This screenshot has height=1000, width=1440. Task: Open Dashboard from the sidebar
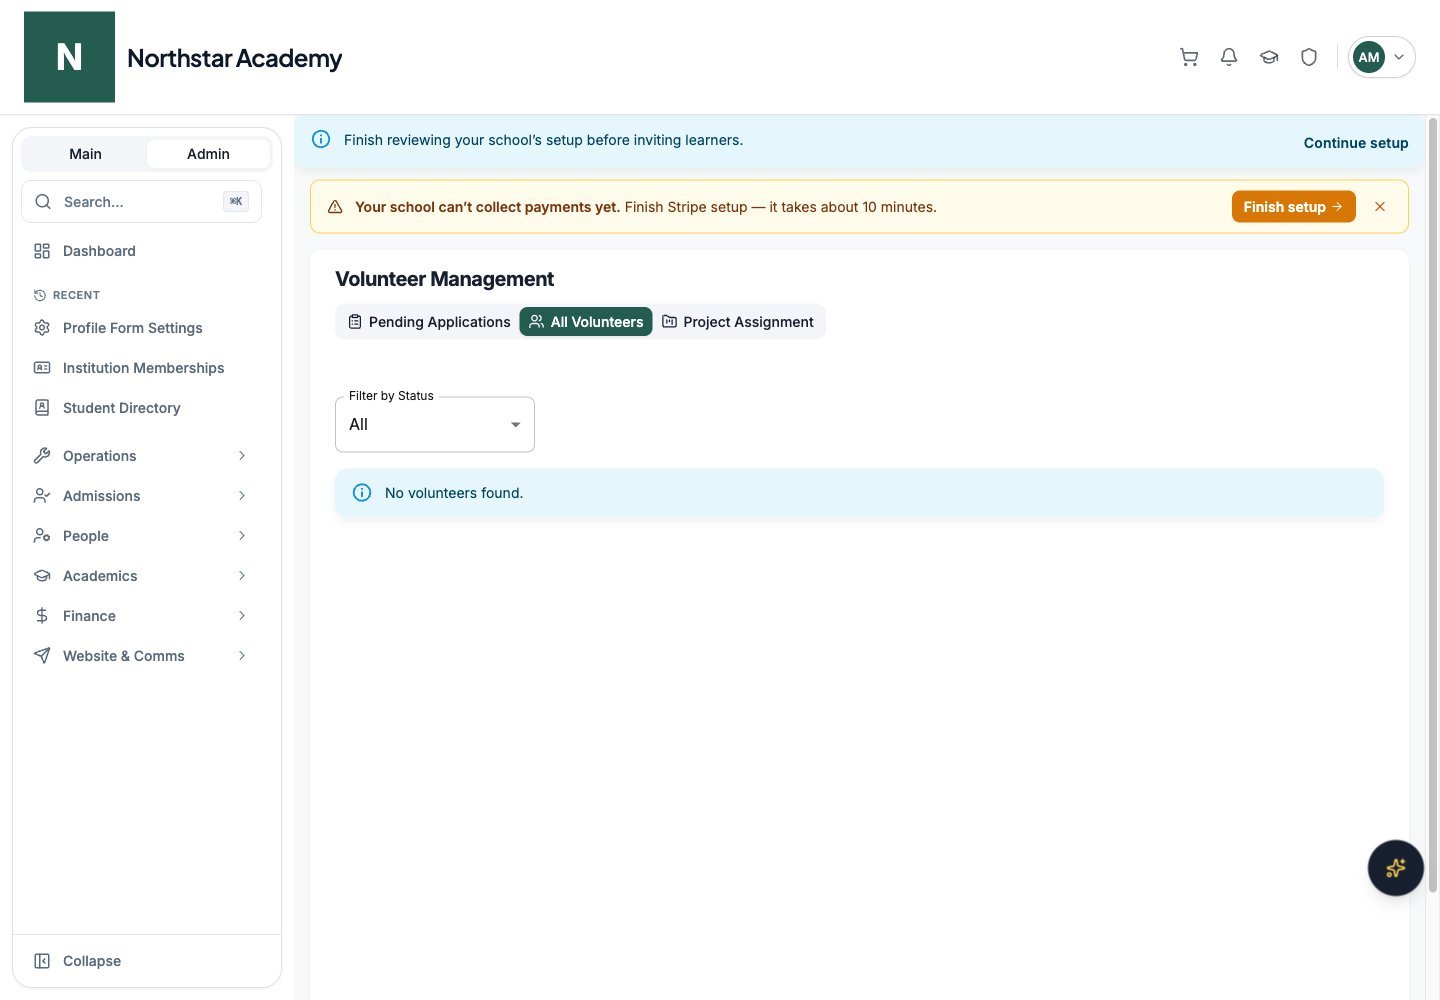click(x=141, y=251)
